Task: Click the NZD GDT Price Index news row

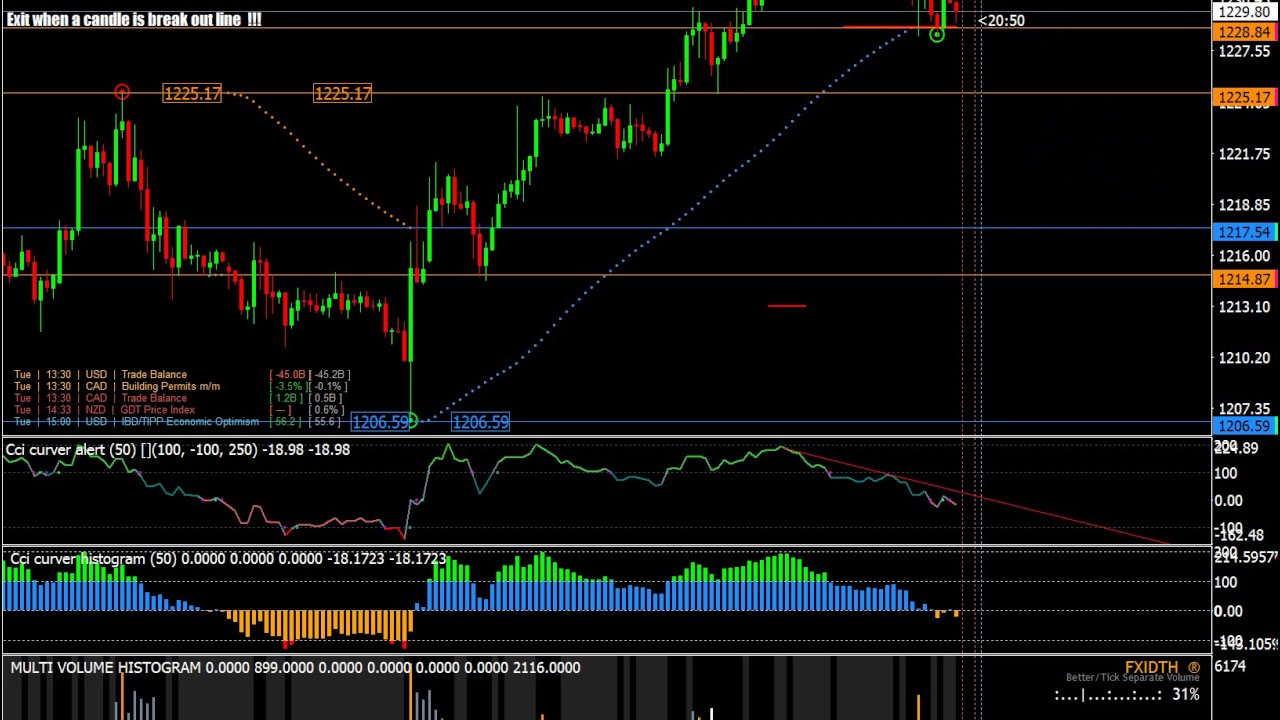Action: coord(180,410)
